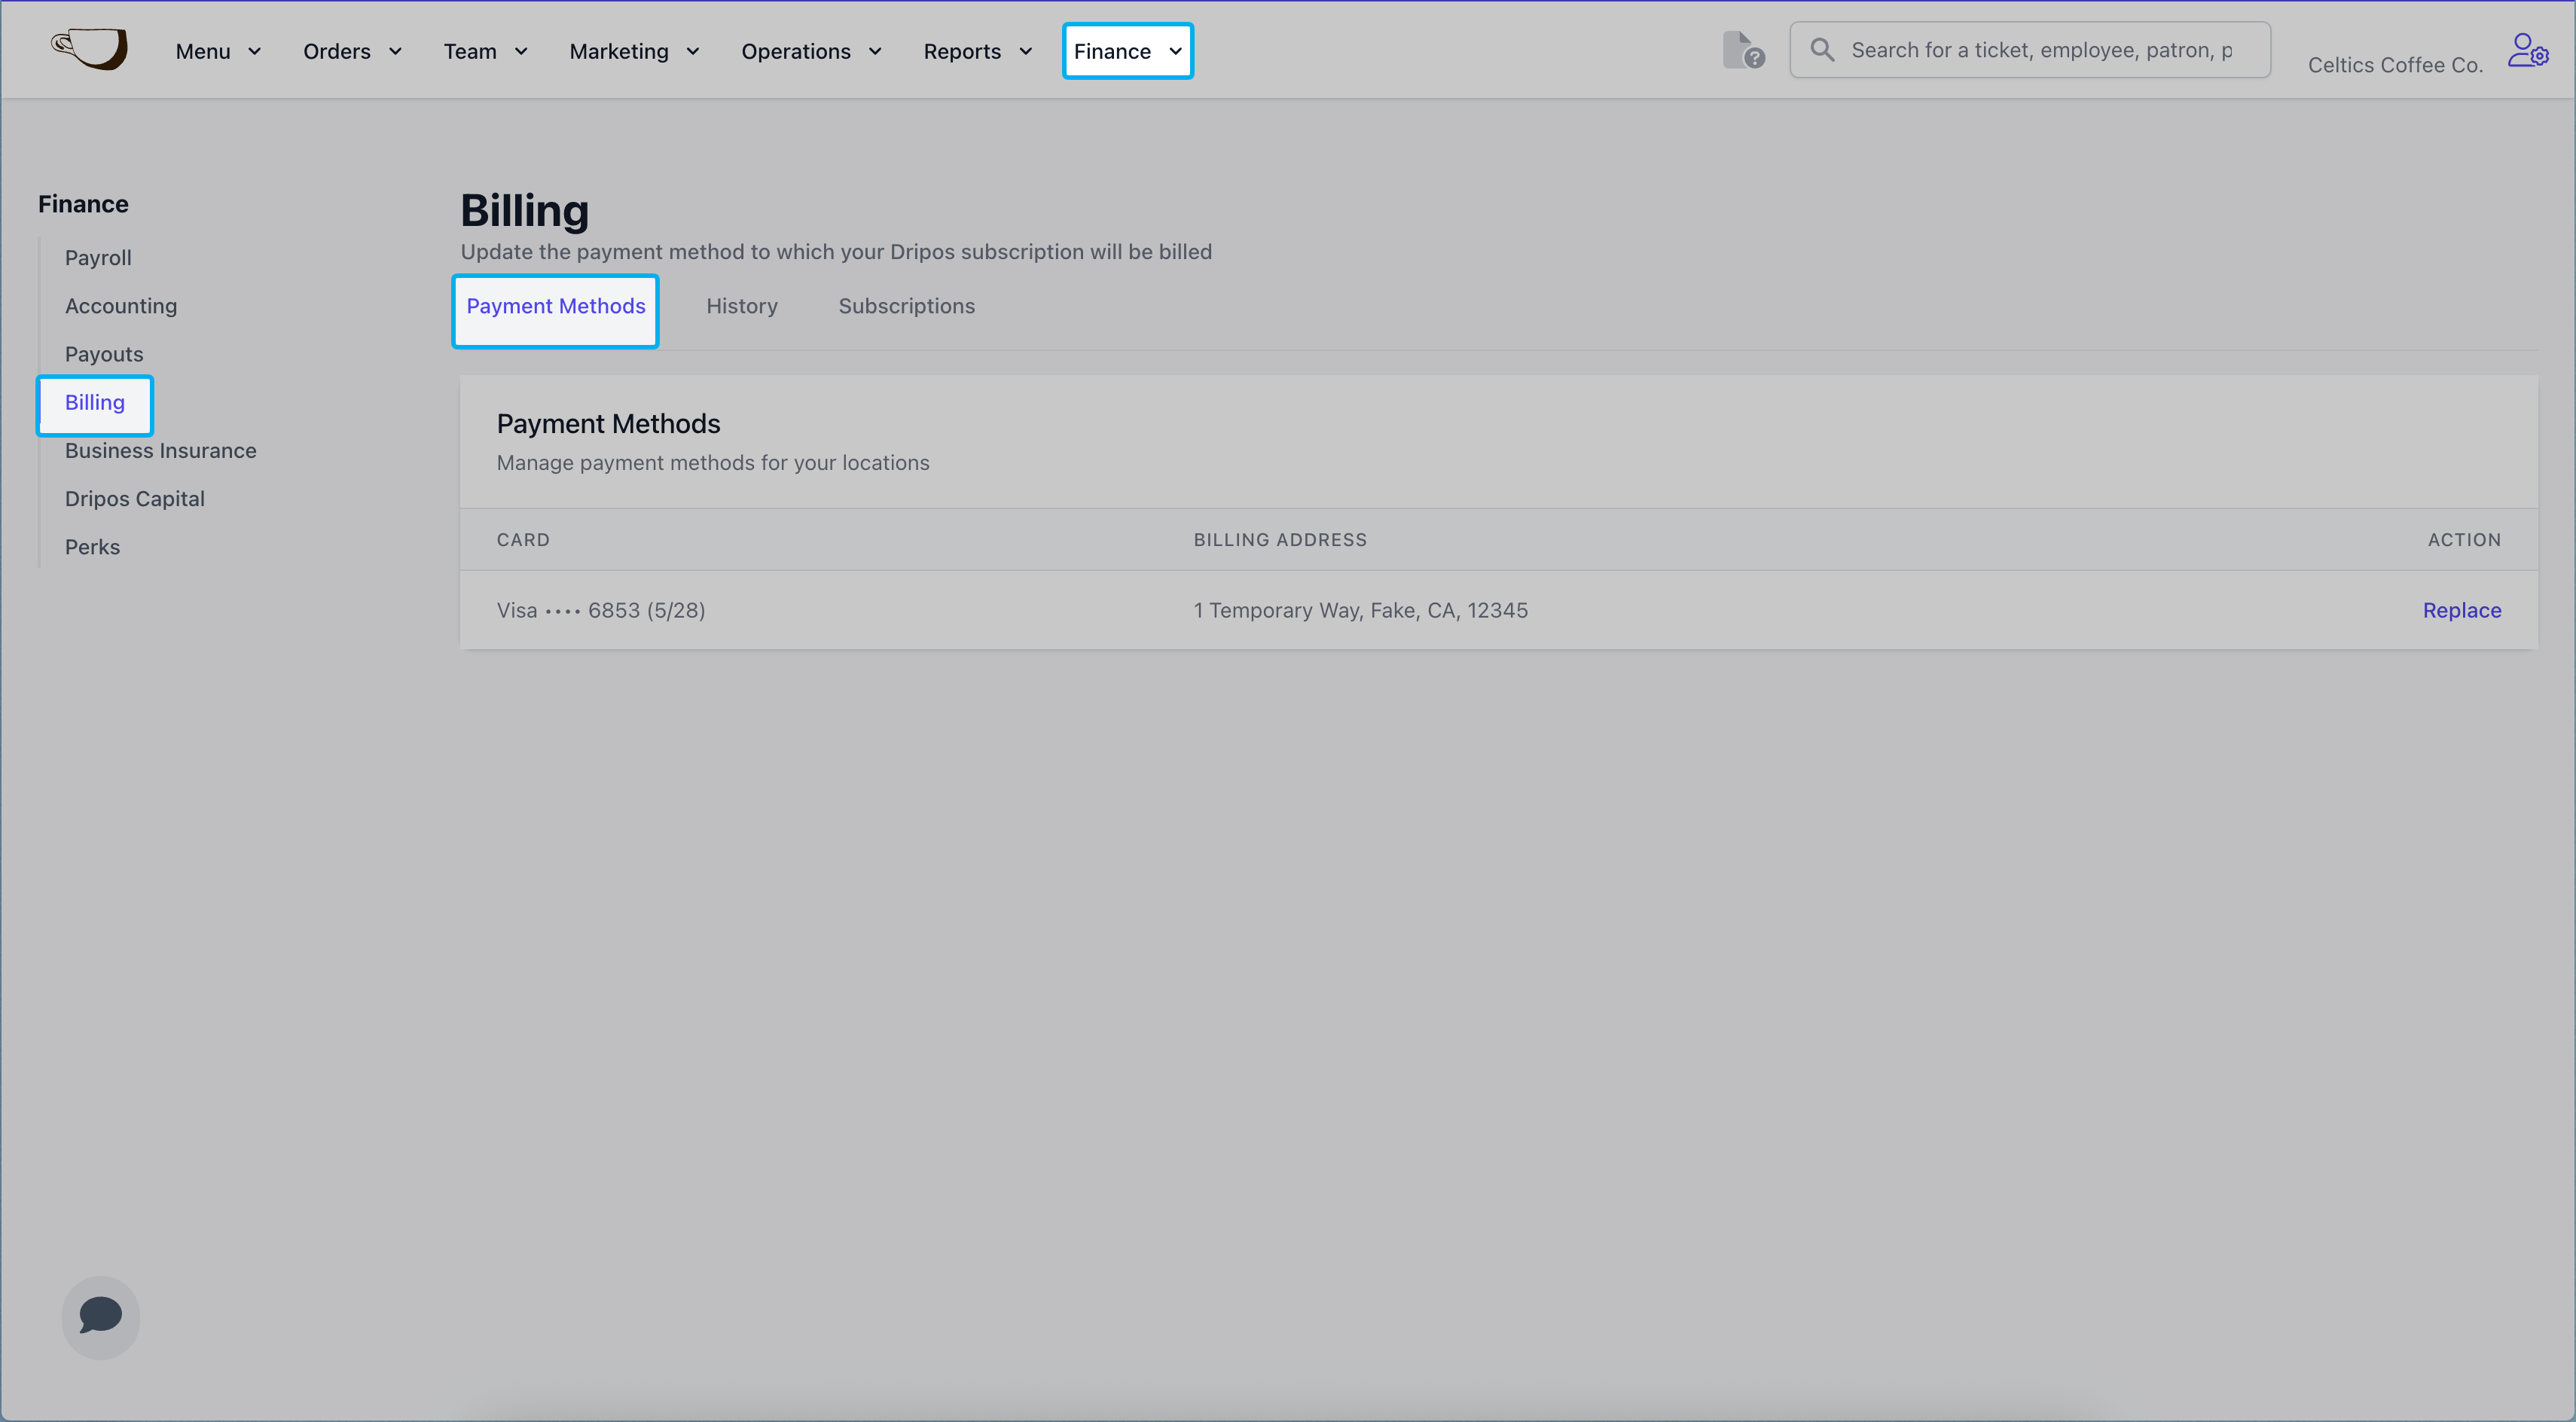The image size is (2576, 1422).
Task: Open Accounting from the sidebar
Action: [121, 306]
